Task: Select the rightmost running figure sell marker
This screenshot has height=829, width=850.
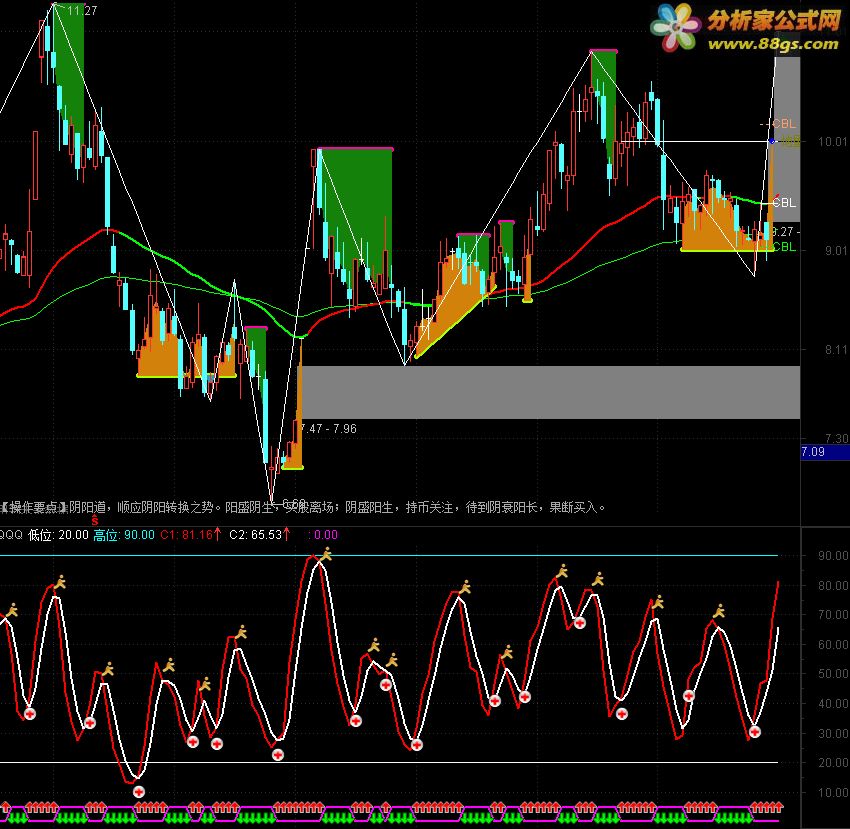Action: tap(719, 612)
